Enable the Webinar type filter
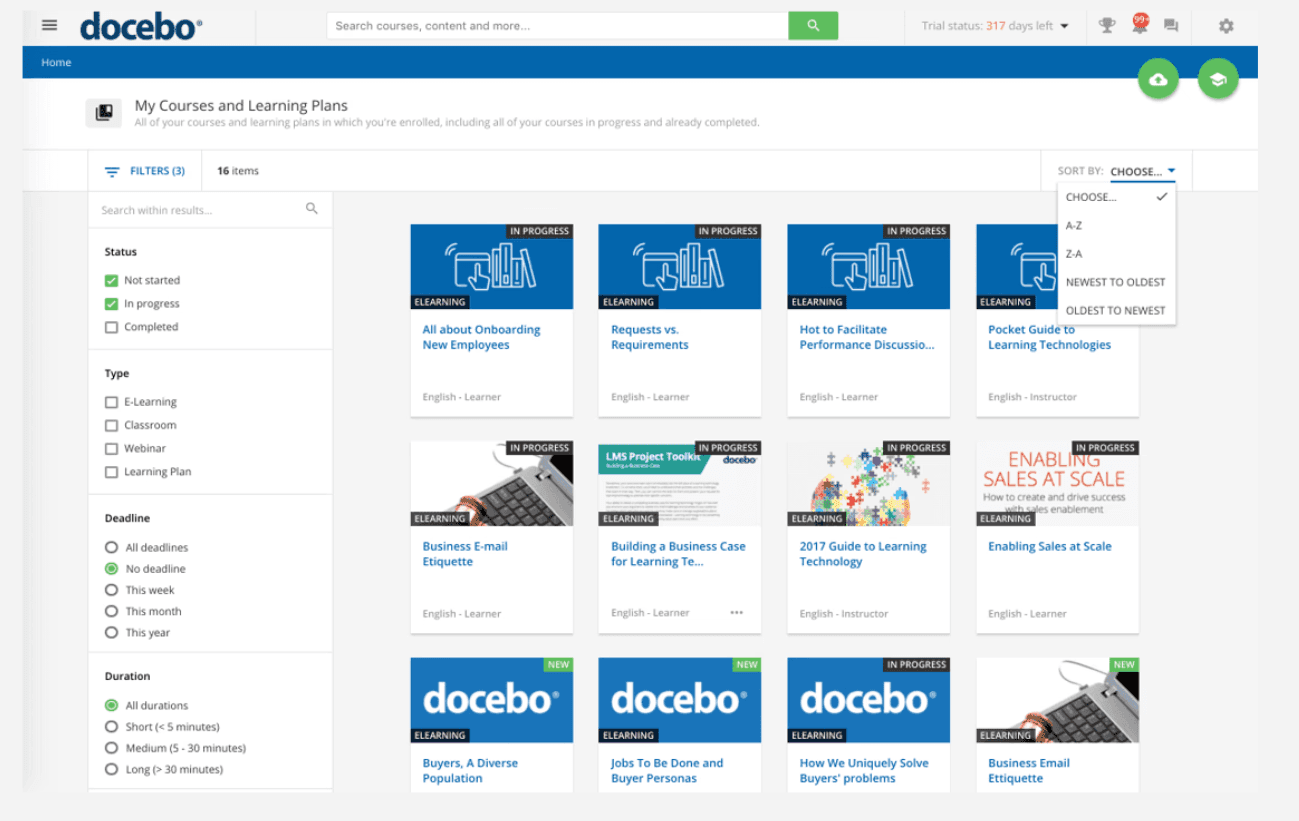Viewport: 1299px width, 821px height. [111, 448]
